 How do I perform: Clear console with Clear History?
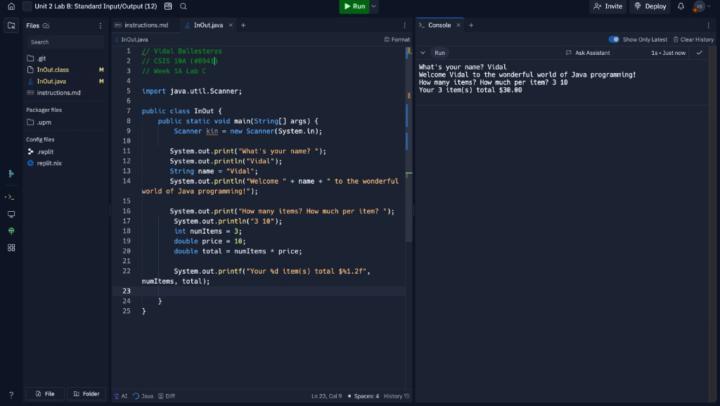click(693, 39)
